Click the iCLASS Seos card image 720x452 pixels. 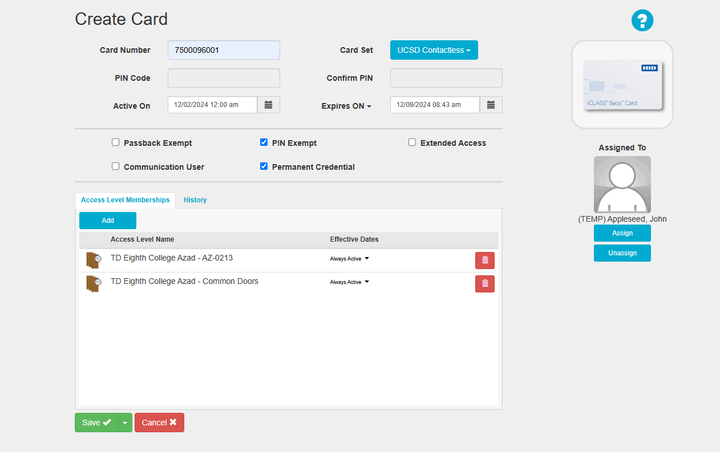623,85
